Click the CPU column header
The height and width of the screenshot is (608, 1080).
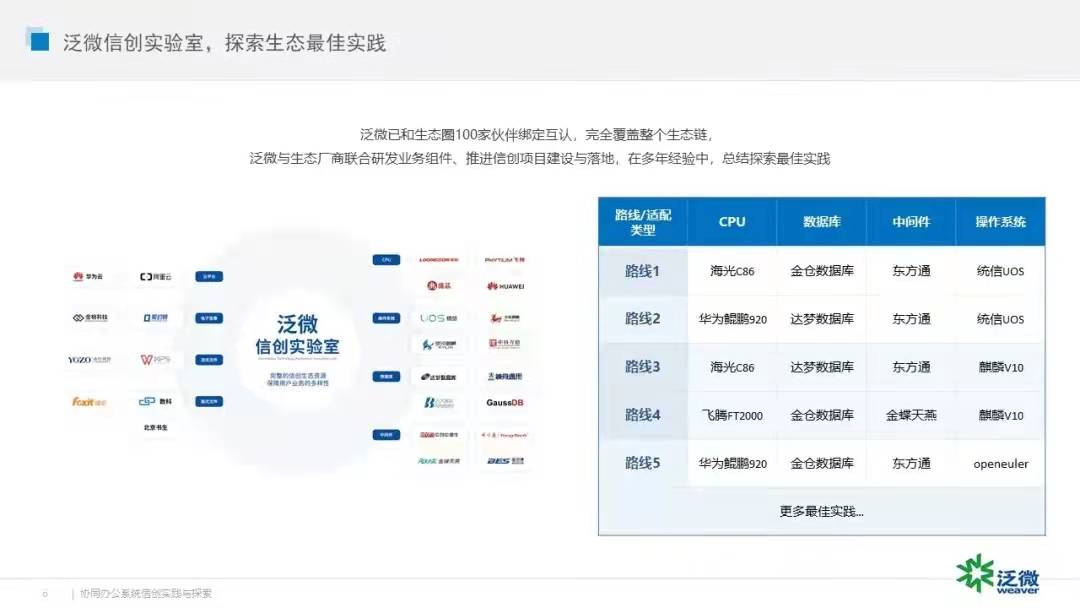[x=731, y=222]
